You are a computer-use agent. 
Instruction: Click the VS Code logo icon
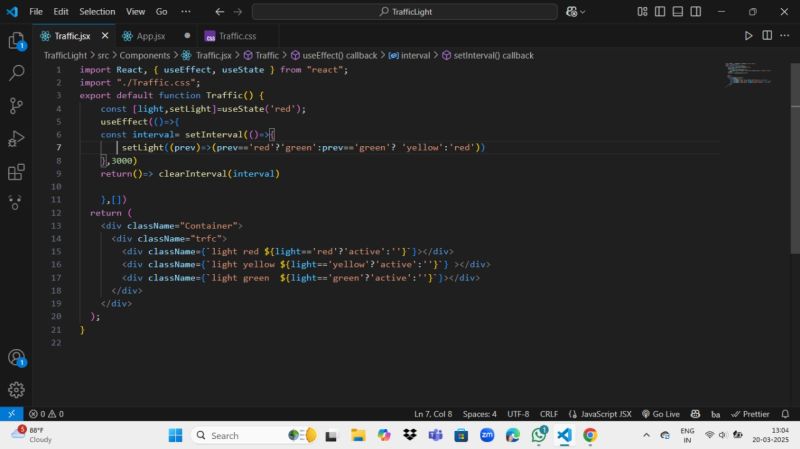[x=12, y=12]
